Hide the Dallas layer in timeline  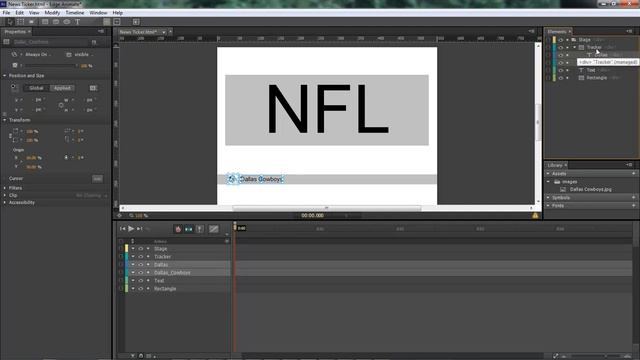tap(140, 264)
